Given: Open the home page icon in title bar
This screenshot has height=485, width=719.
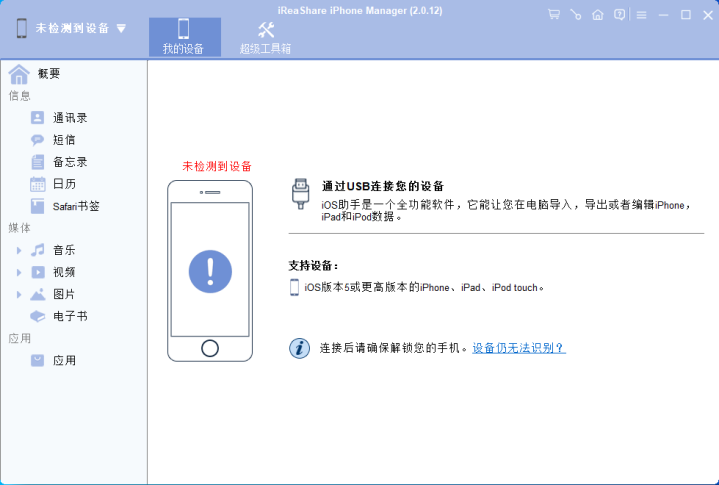Looking at the screenshot, I should pyautogui.click(x=598, y=15).
